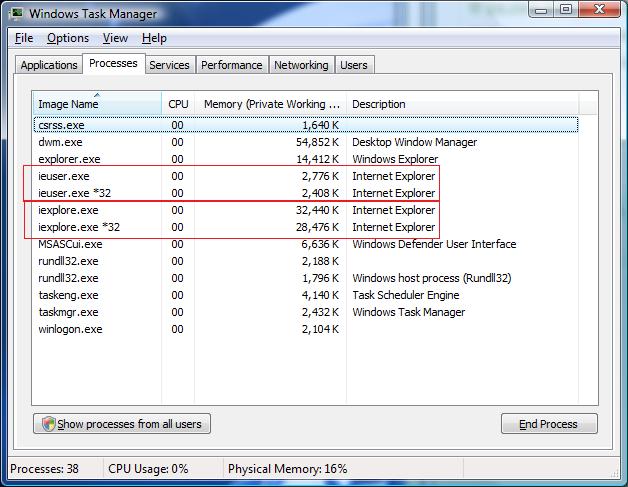The image size is (628, 487).
Task: Sort by CPU column header
Action: tap(178, 104)
